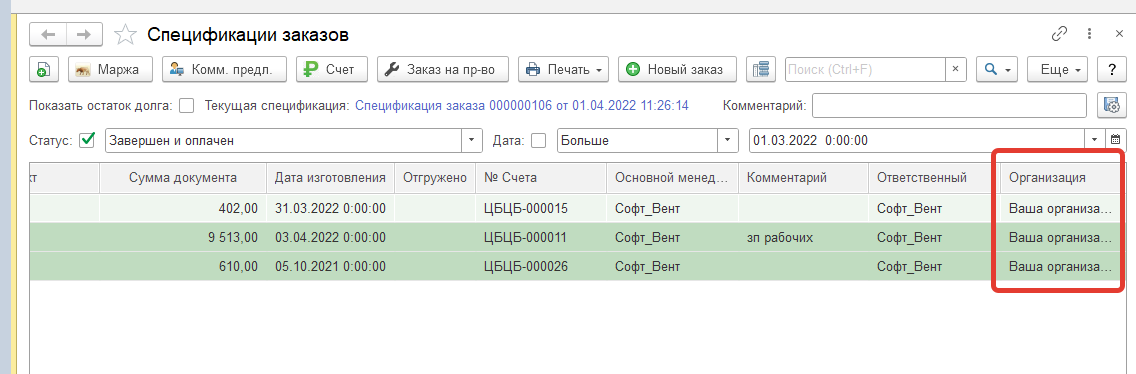Enable the Дата filter checkbox
The image size is (1136, 374).
(x=538, y=141)
